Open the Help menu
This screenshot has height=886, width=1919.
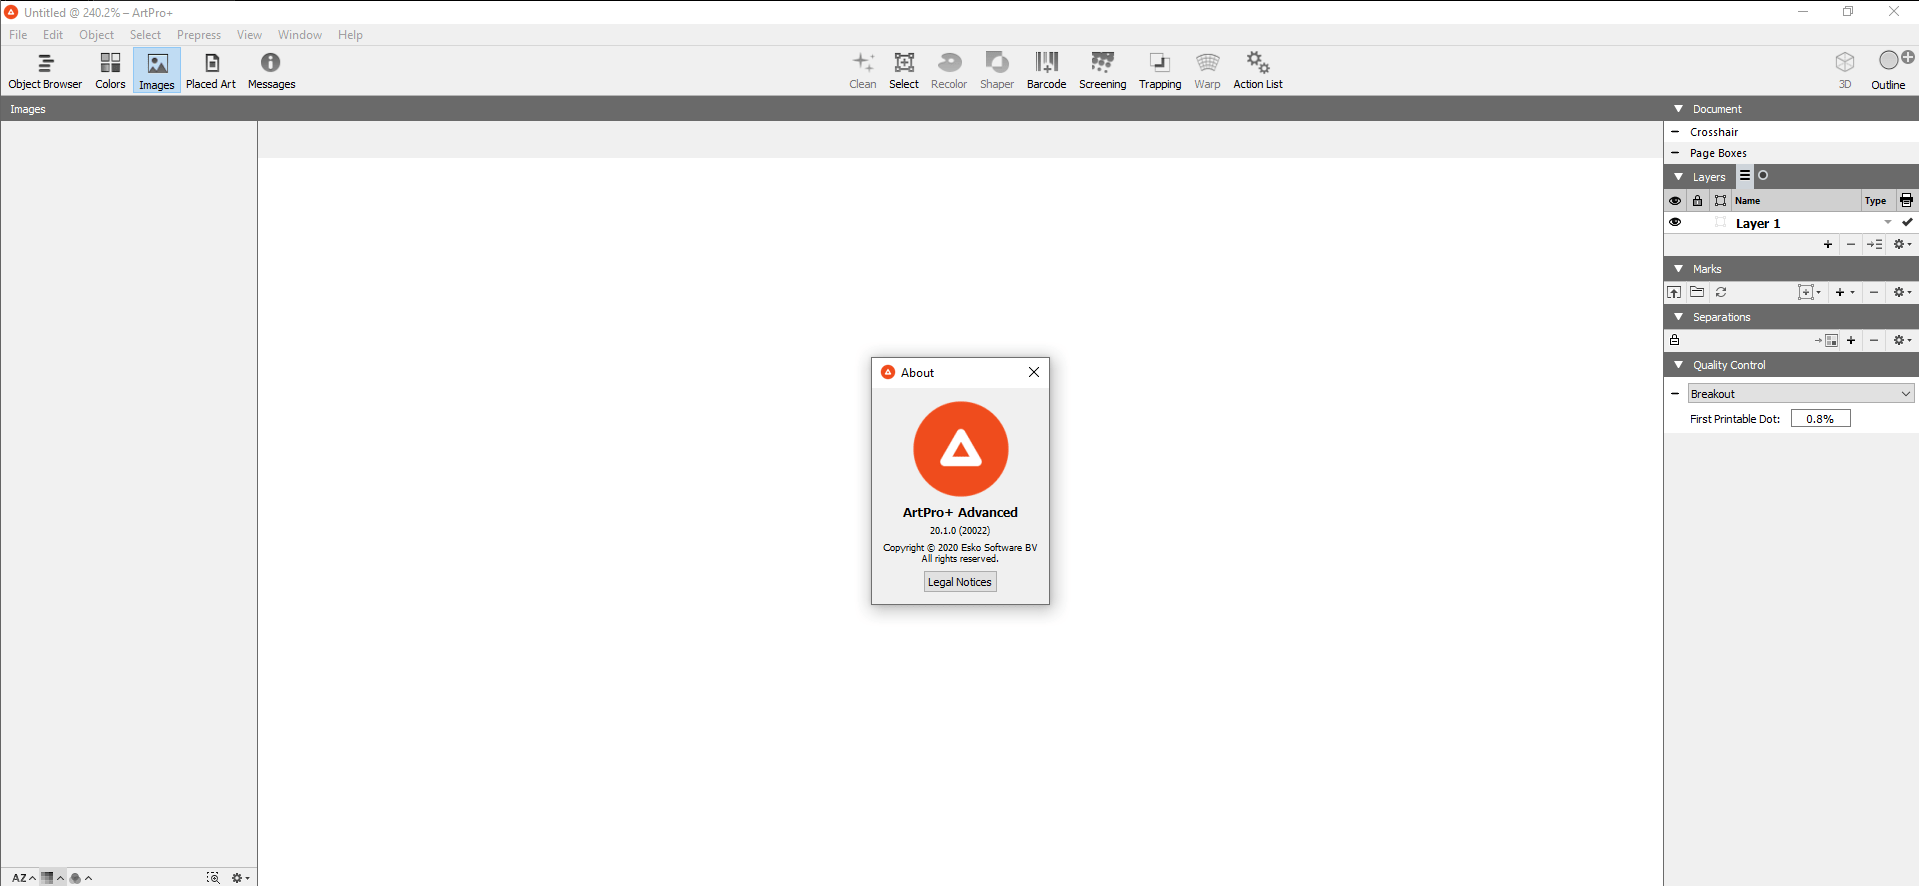click(350, 35)
